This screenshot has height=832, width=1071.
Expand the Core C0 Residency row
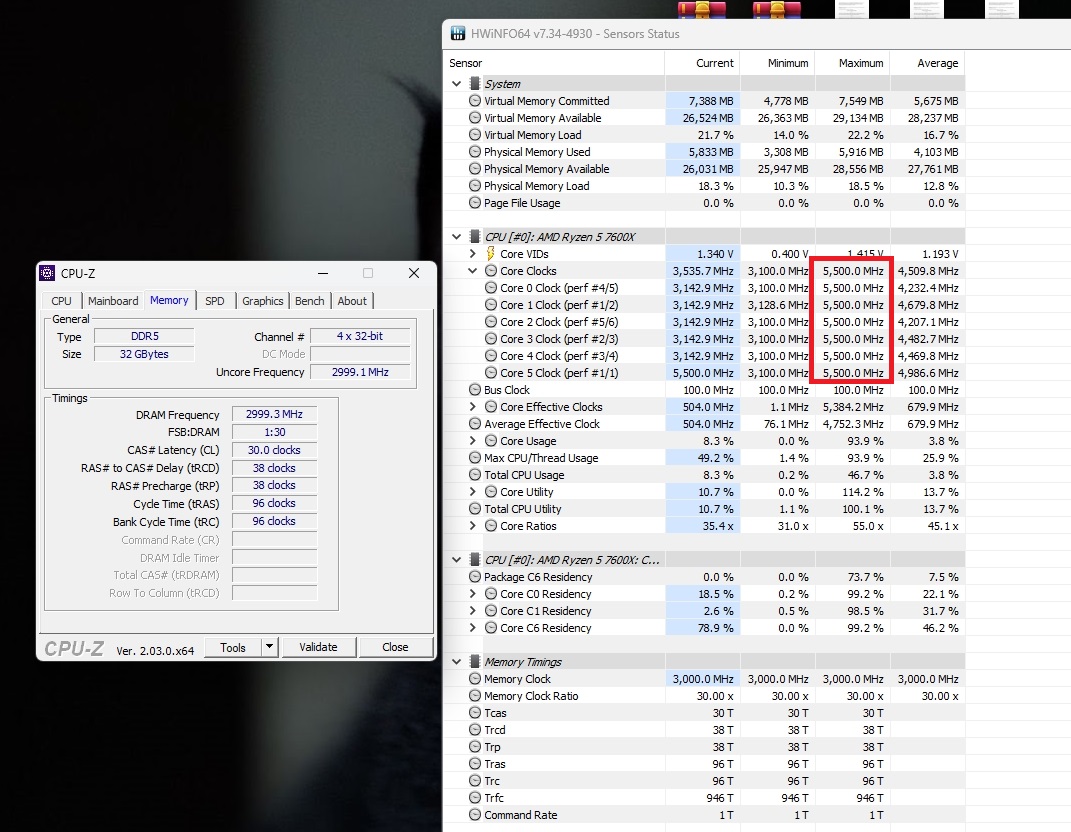[472, 594]
